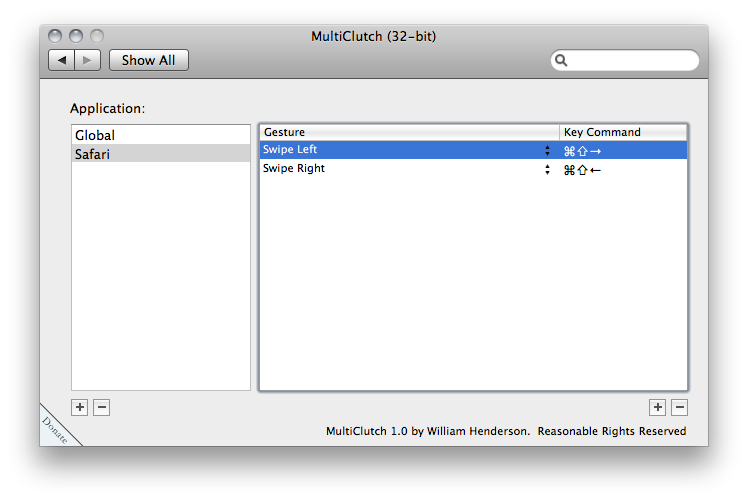Screen dimensions: 748x501
Task: Add a new gesture with the plus button
Action: tap(657, 407)
